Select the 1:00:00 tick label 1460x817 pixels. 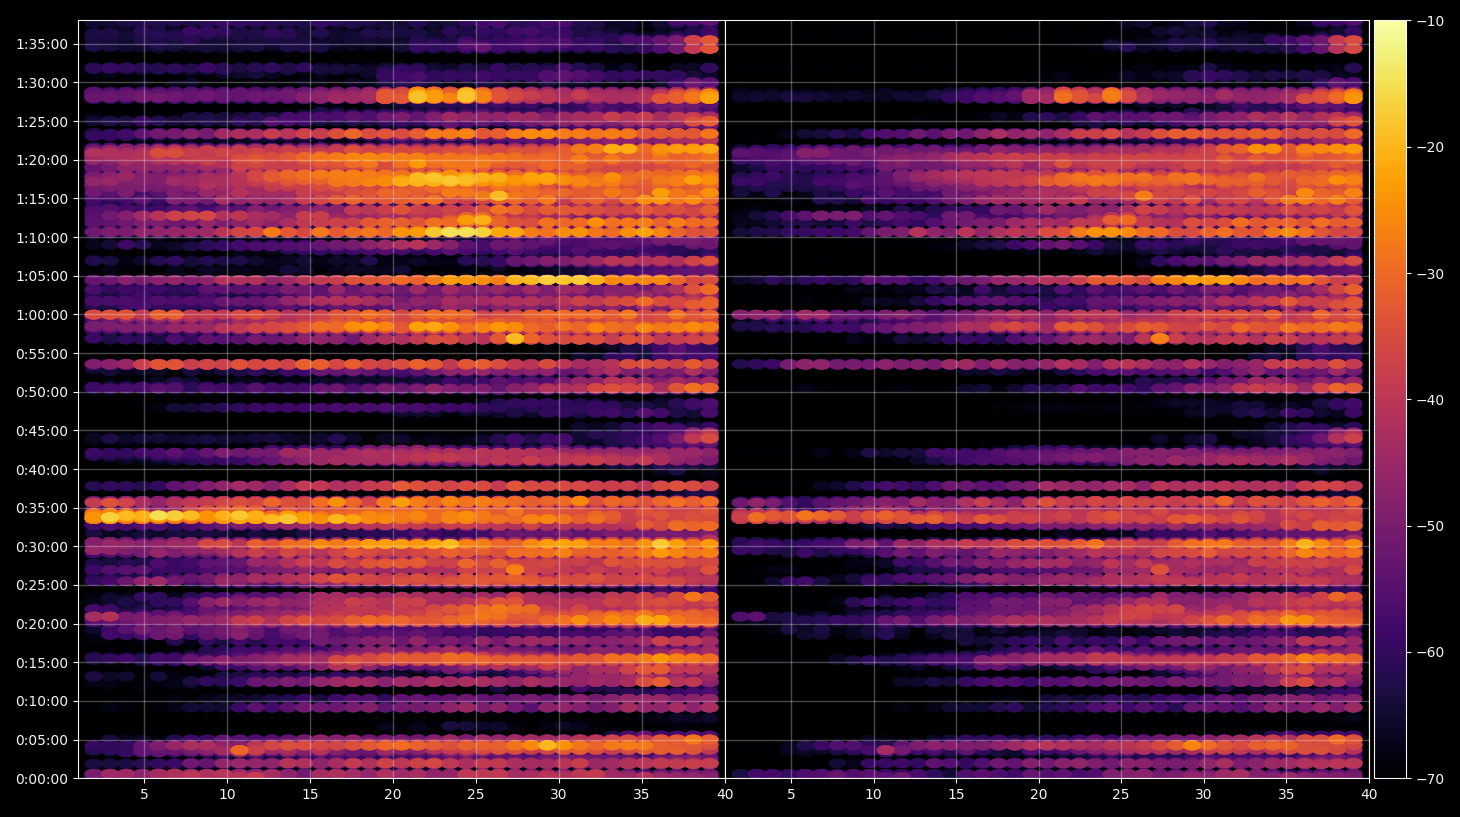pos(42,315)
